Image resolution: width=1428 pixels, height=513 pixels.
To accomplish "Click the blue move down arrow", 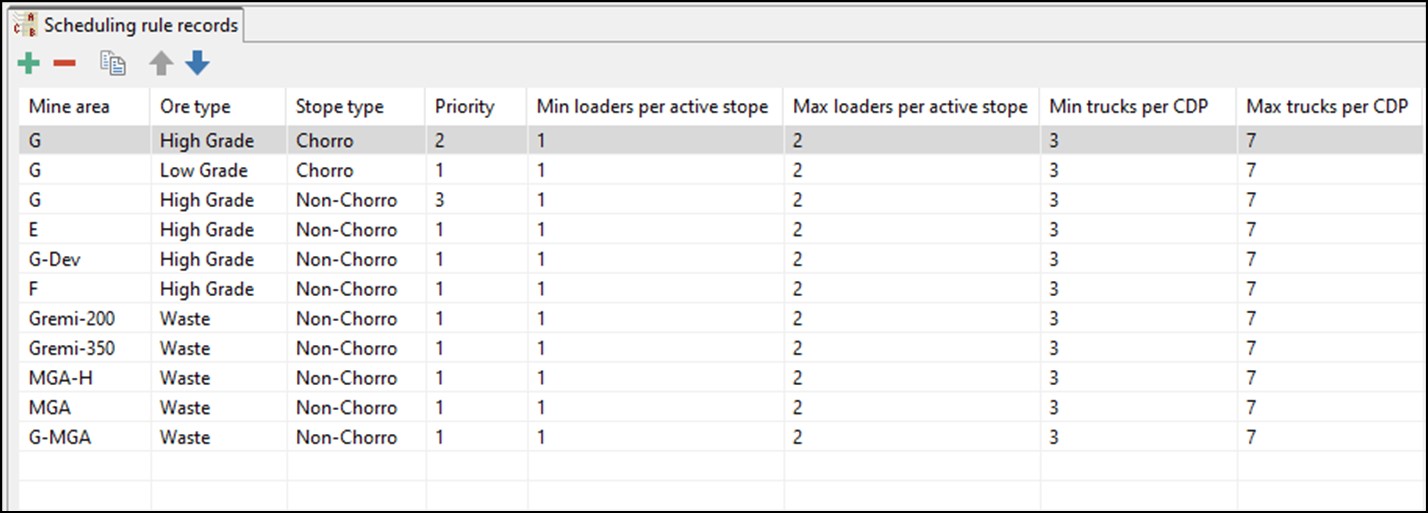I will (197, 64).
